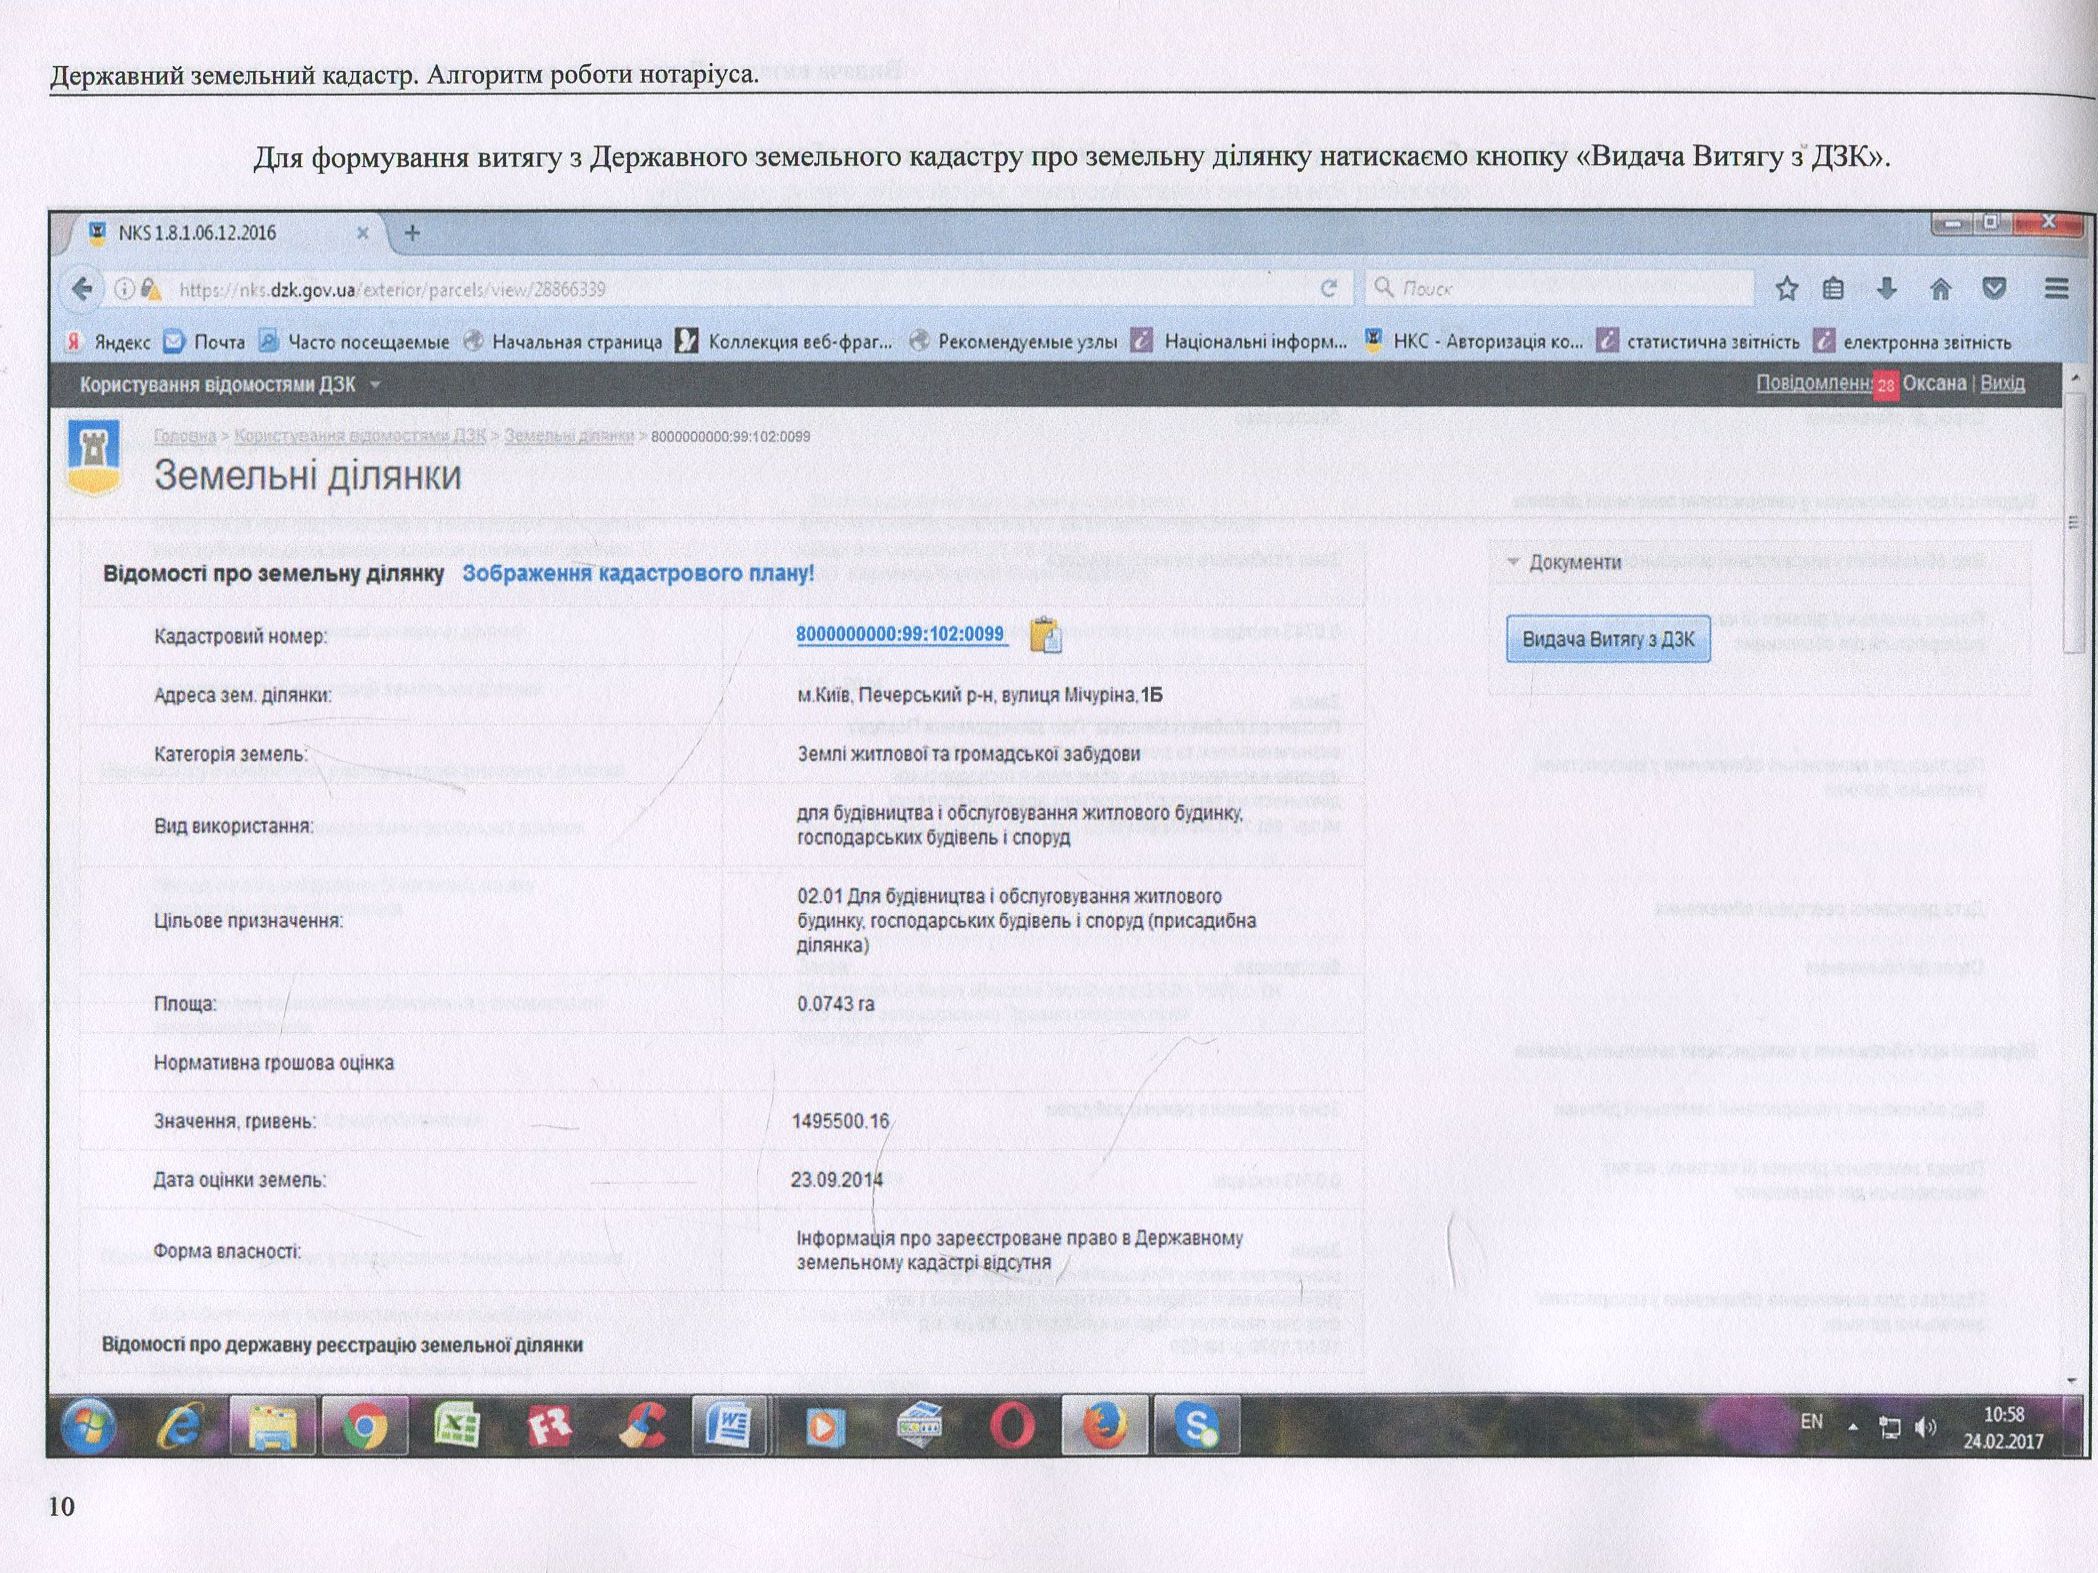Click the Вихід logout link

tap(2002, 383)
